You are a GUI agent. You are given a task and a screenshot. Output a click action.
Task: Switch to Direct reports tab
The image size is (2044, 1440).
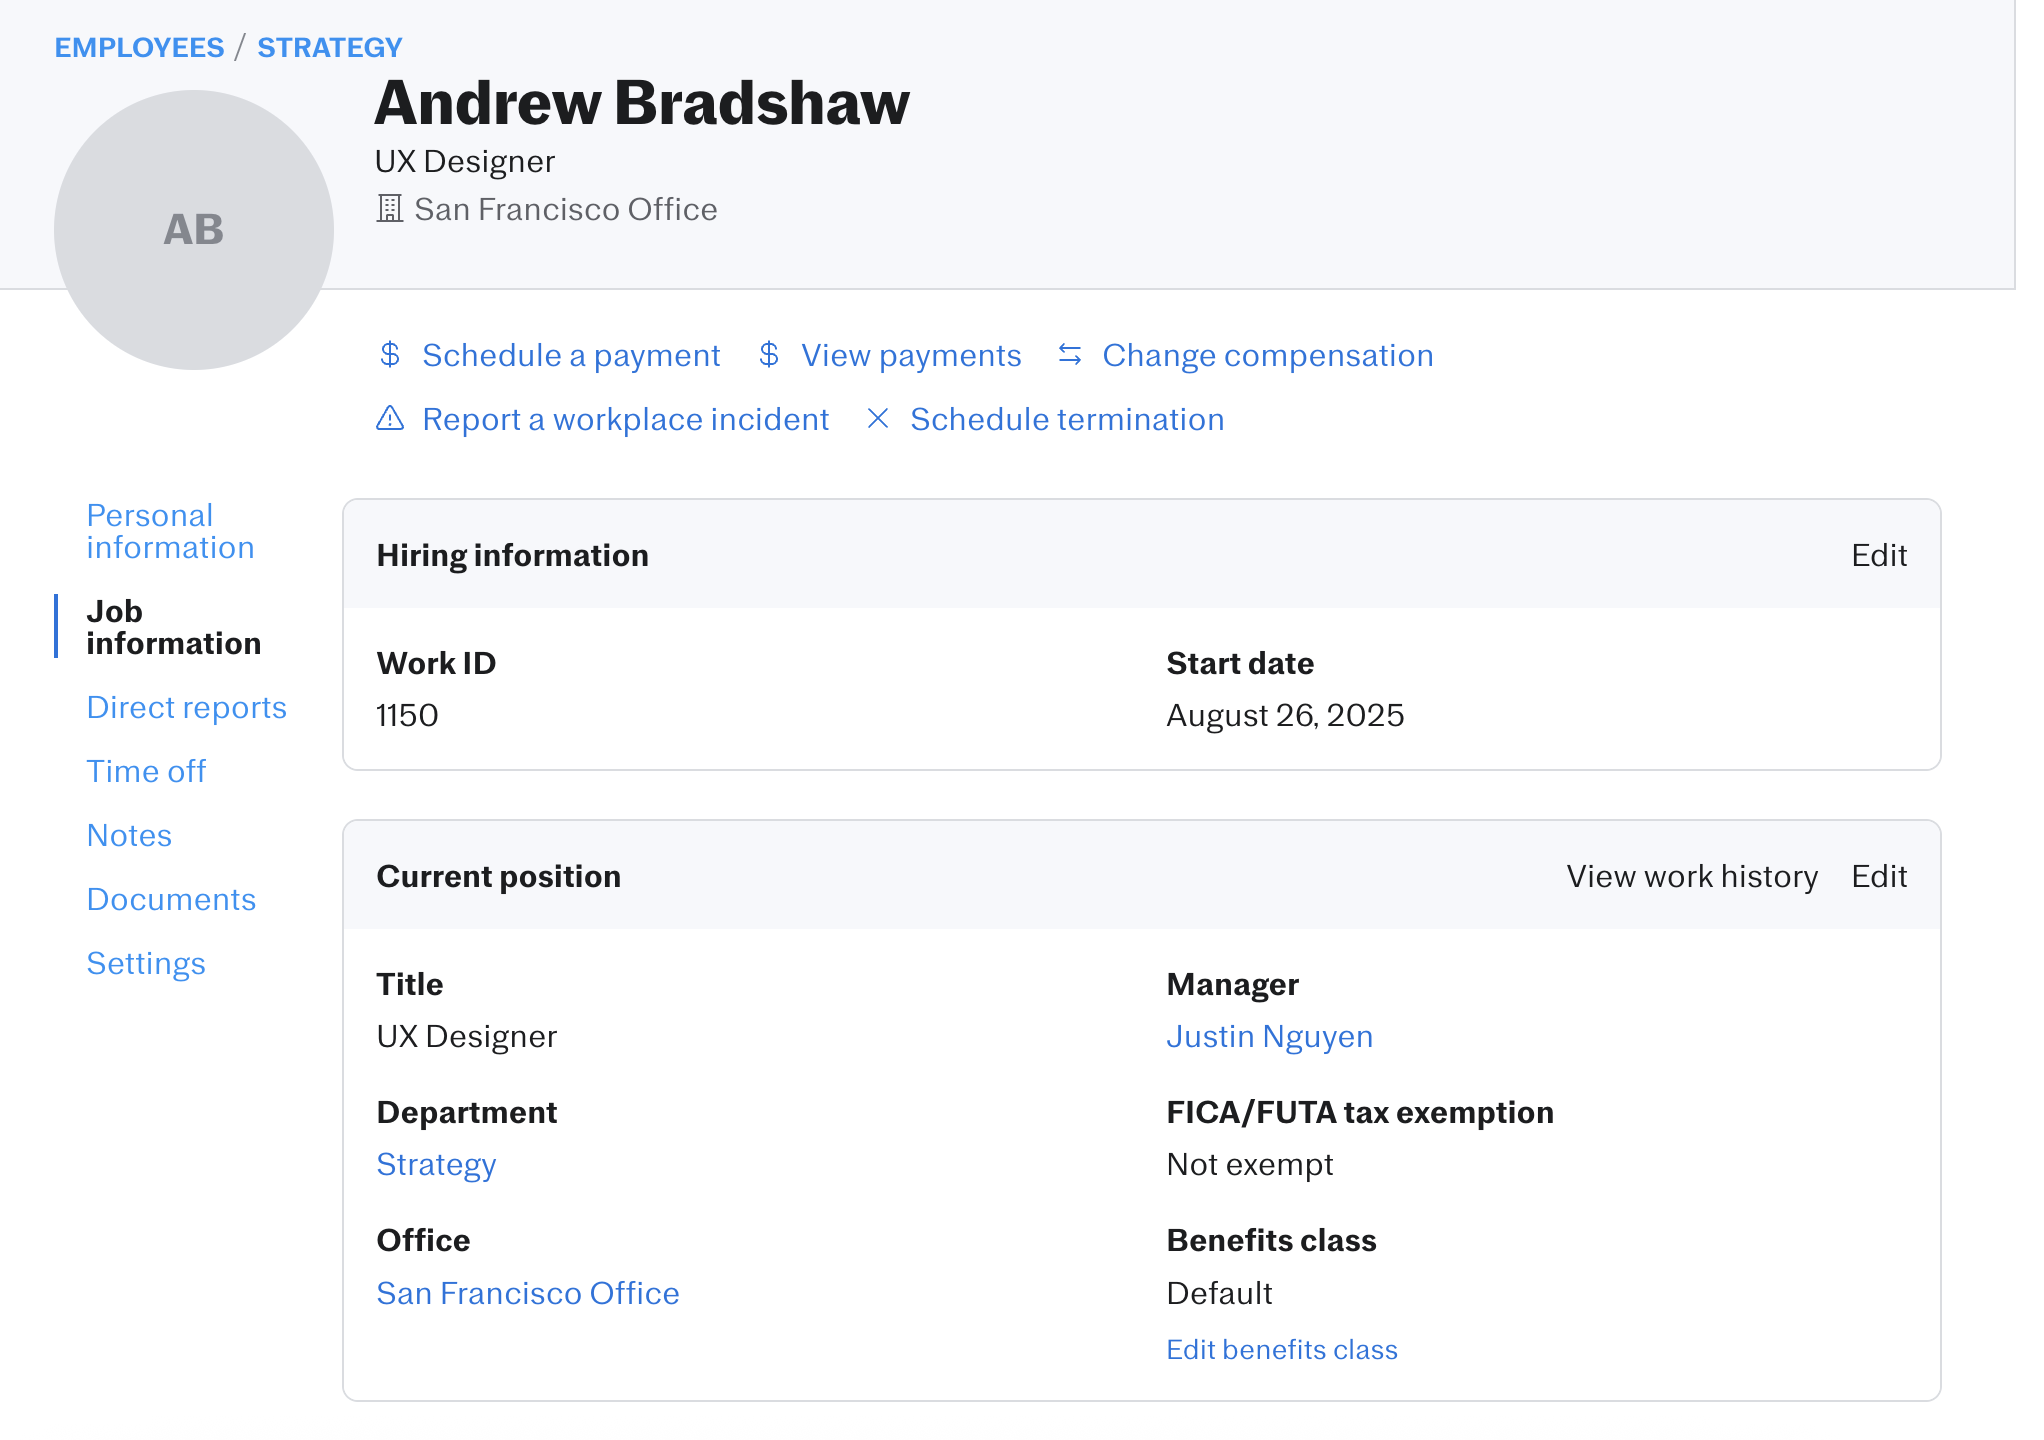click(186, 707)
